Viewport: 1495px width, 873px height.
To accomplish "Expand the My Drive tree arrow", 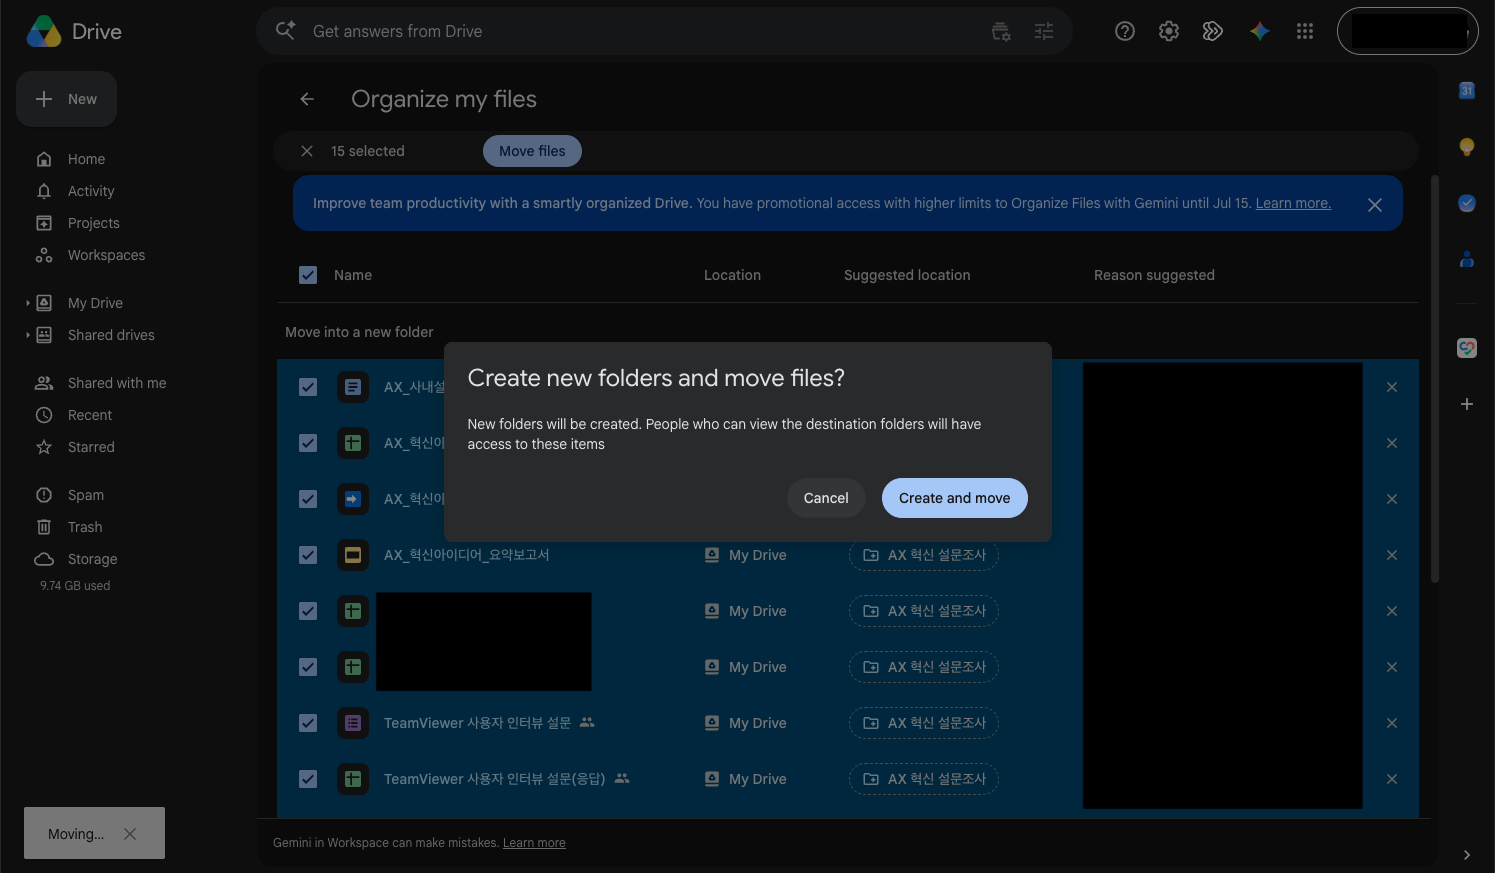I will (27, 303).
